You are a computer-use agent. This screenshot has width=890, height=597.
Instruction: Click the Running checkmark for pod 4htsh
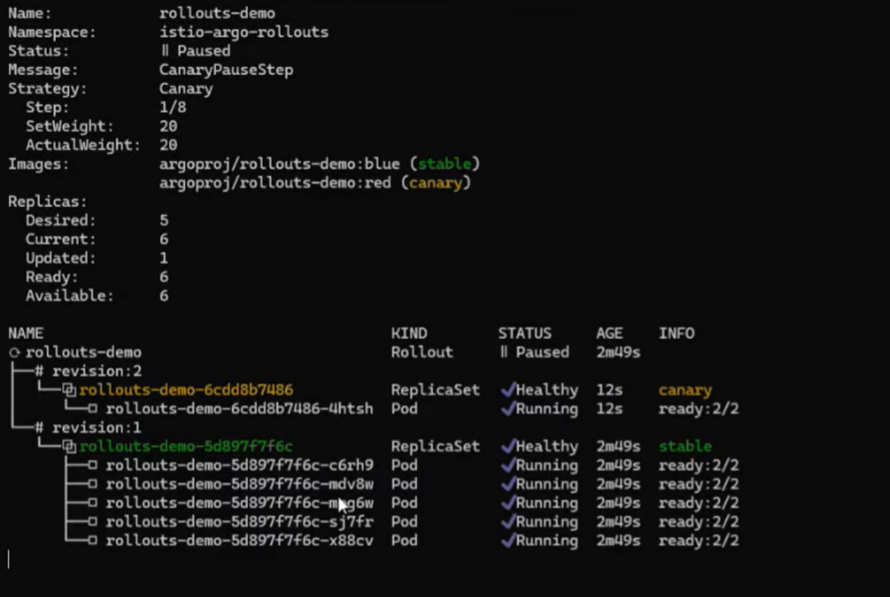tap(507, 408)
